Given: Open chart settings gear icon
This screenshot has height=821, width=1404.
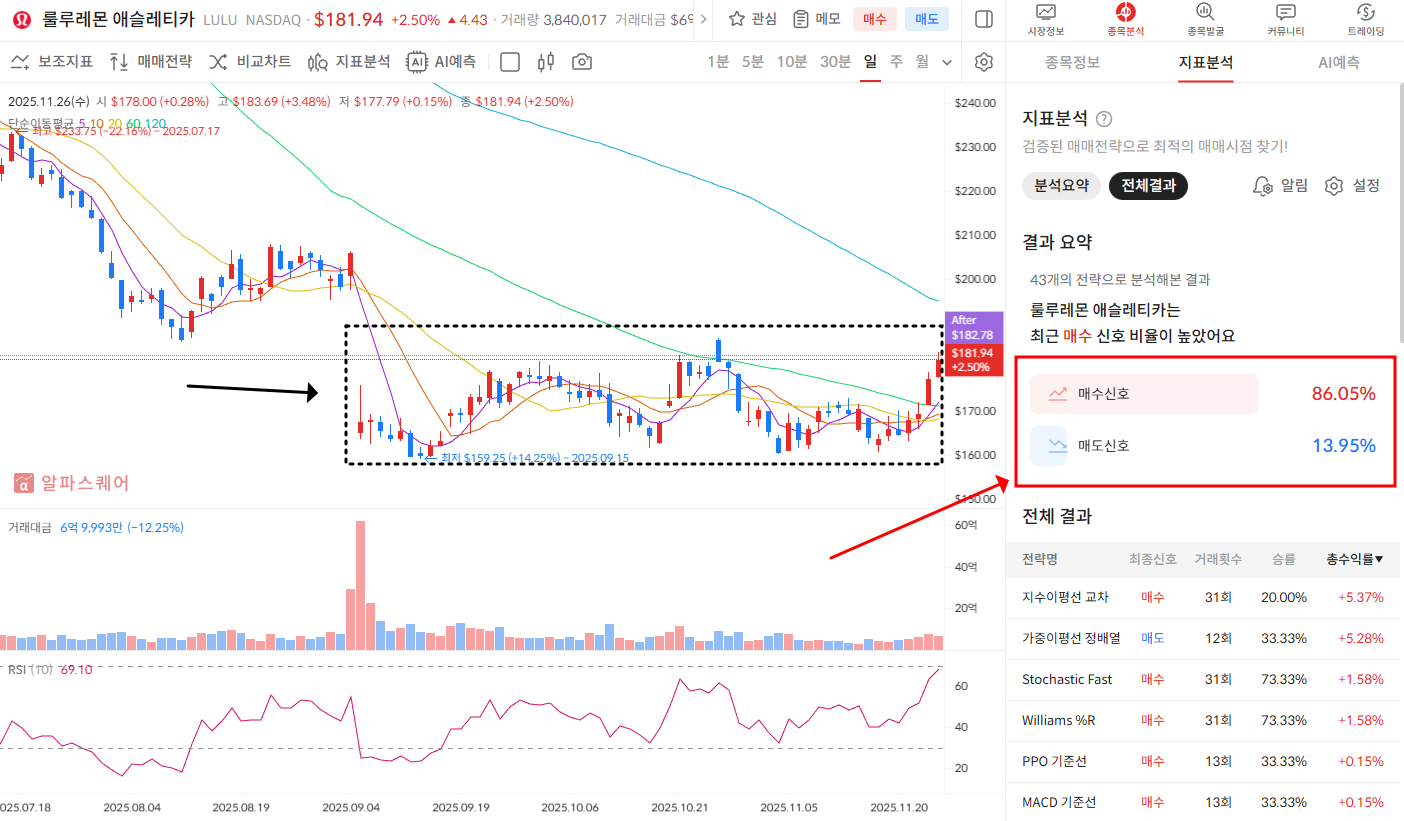Looking at the screenshot, I should coord(984,62).
